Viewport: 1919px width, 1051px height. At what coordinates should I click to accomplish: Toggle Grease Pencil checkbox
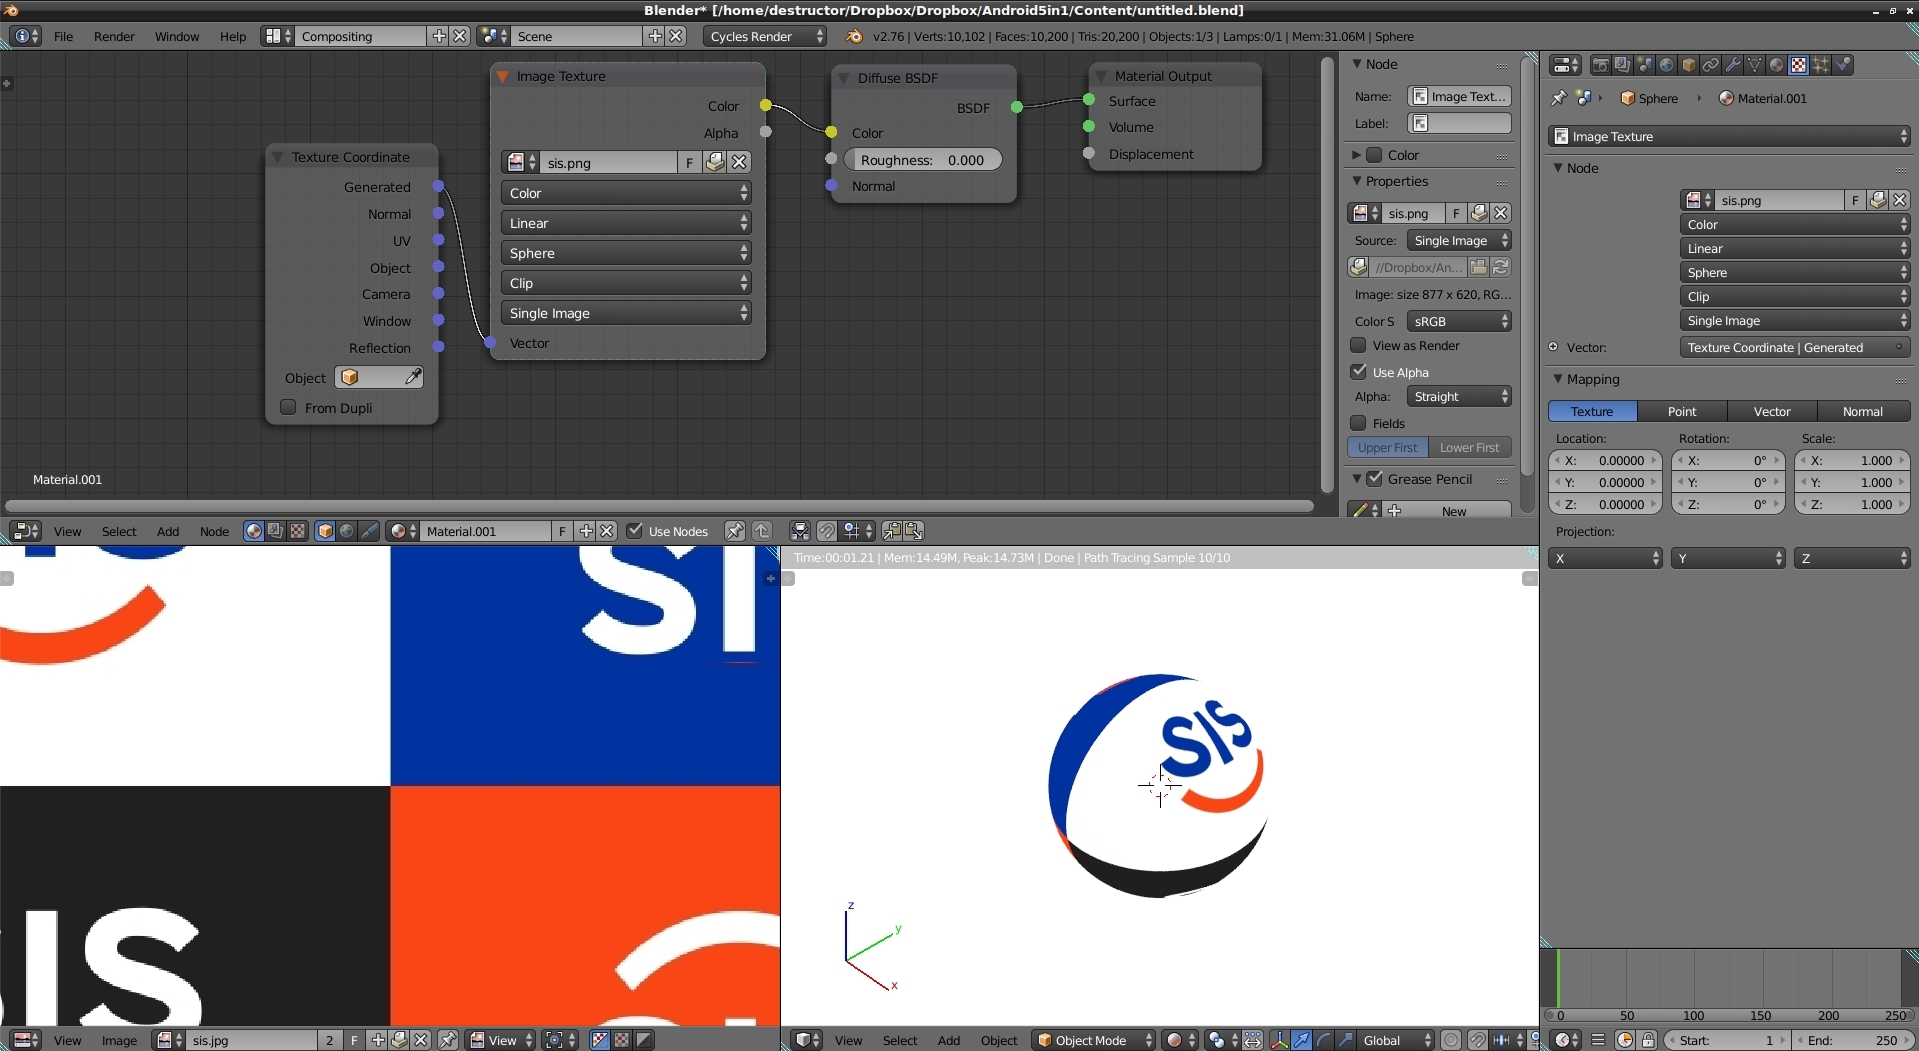pos(1375,479)
